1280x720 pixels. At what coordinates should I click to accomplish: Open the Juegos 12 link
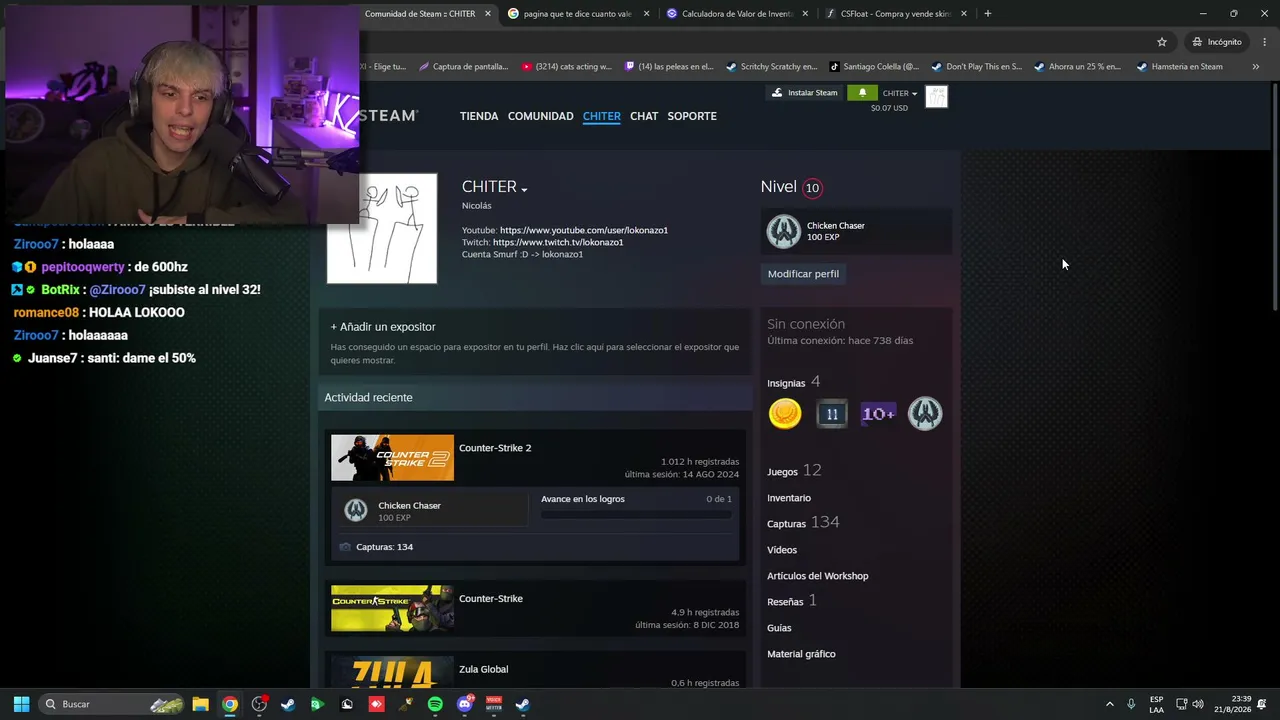[794, 471]
